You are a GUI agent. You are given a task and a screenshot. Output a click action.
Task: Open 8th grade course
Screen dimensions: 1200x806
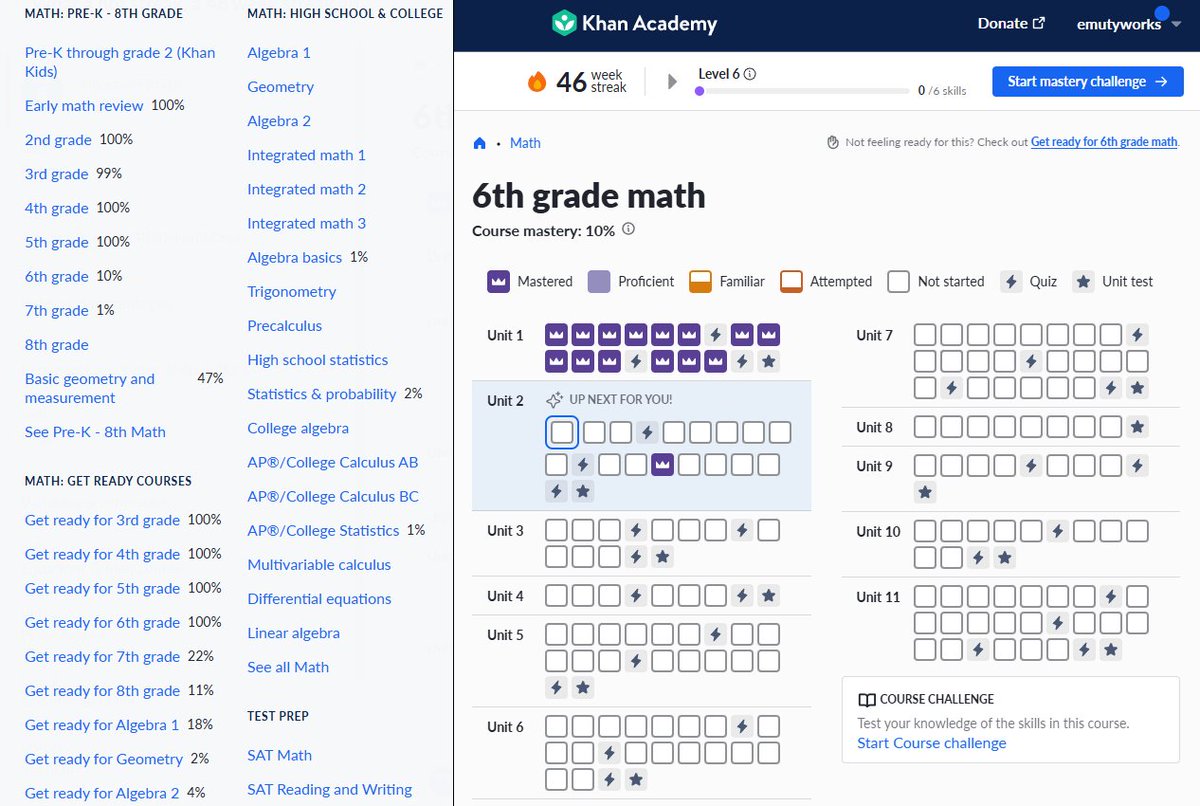[x=57, y=344]
